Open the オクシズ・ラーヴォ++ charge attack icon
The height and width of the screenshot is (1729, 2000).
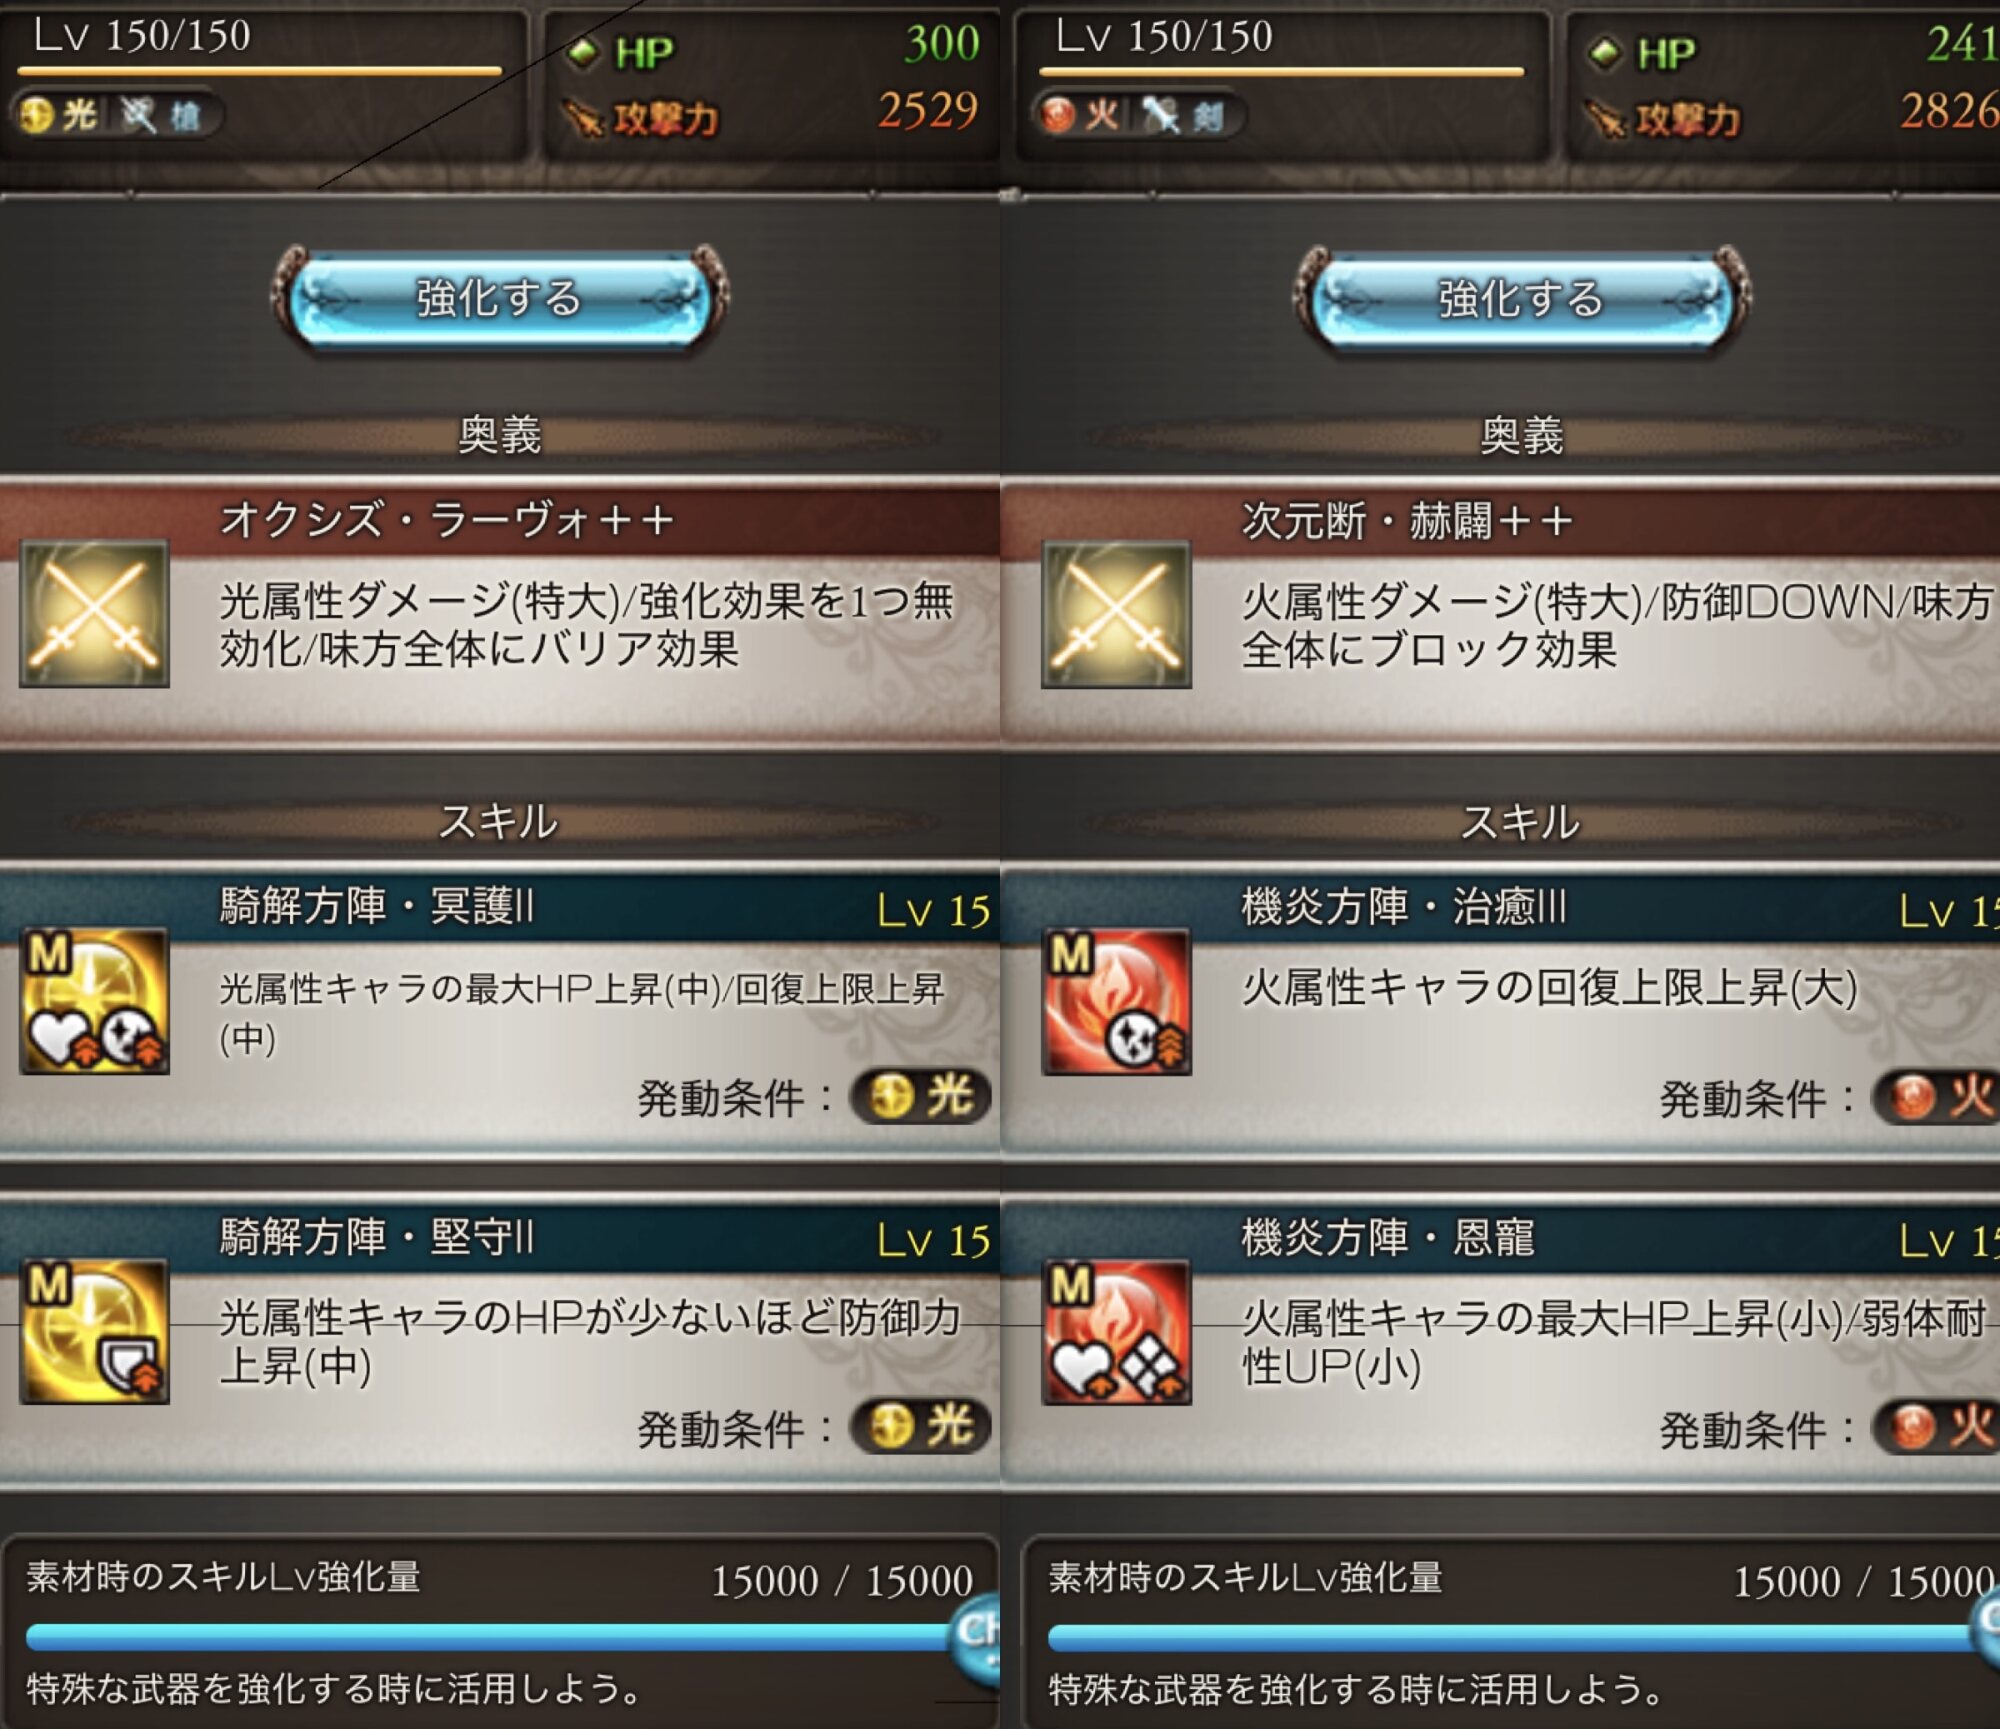click(94, 614)
